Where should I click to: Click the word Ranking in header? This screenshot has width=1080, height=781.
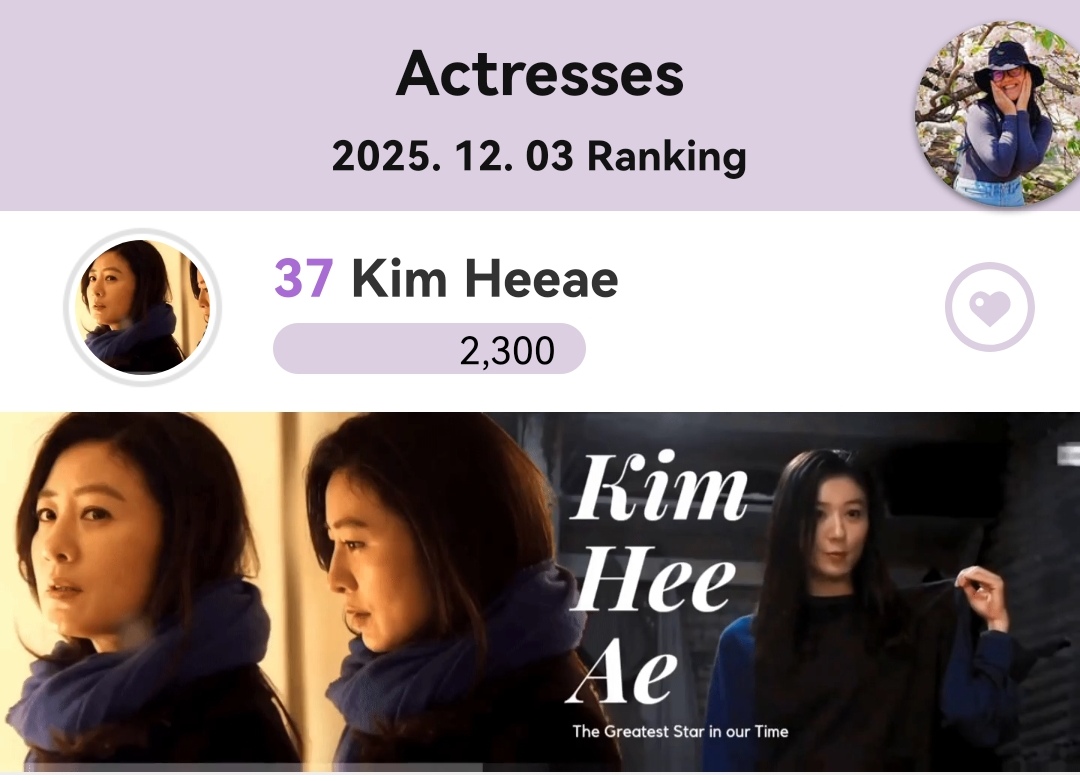click(667, 157)
